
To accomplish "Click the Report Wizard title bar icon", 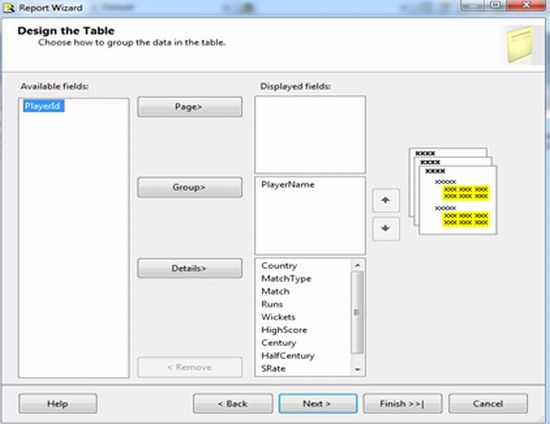I will coord(8,7).
